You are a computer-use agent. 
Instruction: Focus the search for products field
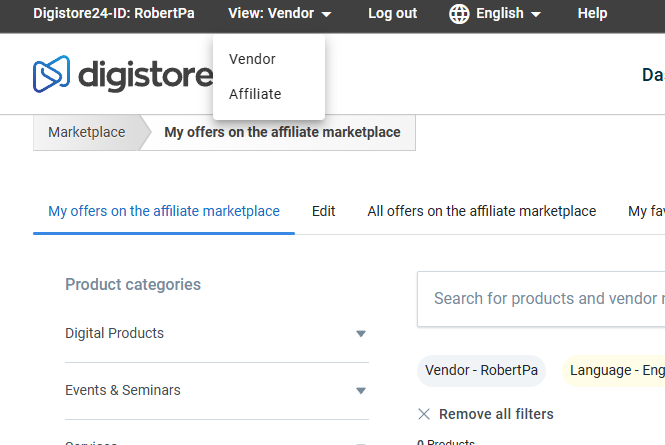pos(541,299)
